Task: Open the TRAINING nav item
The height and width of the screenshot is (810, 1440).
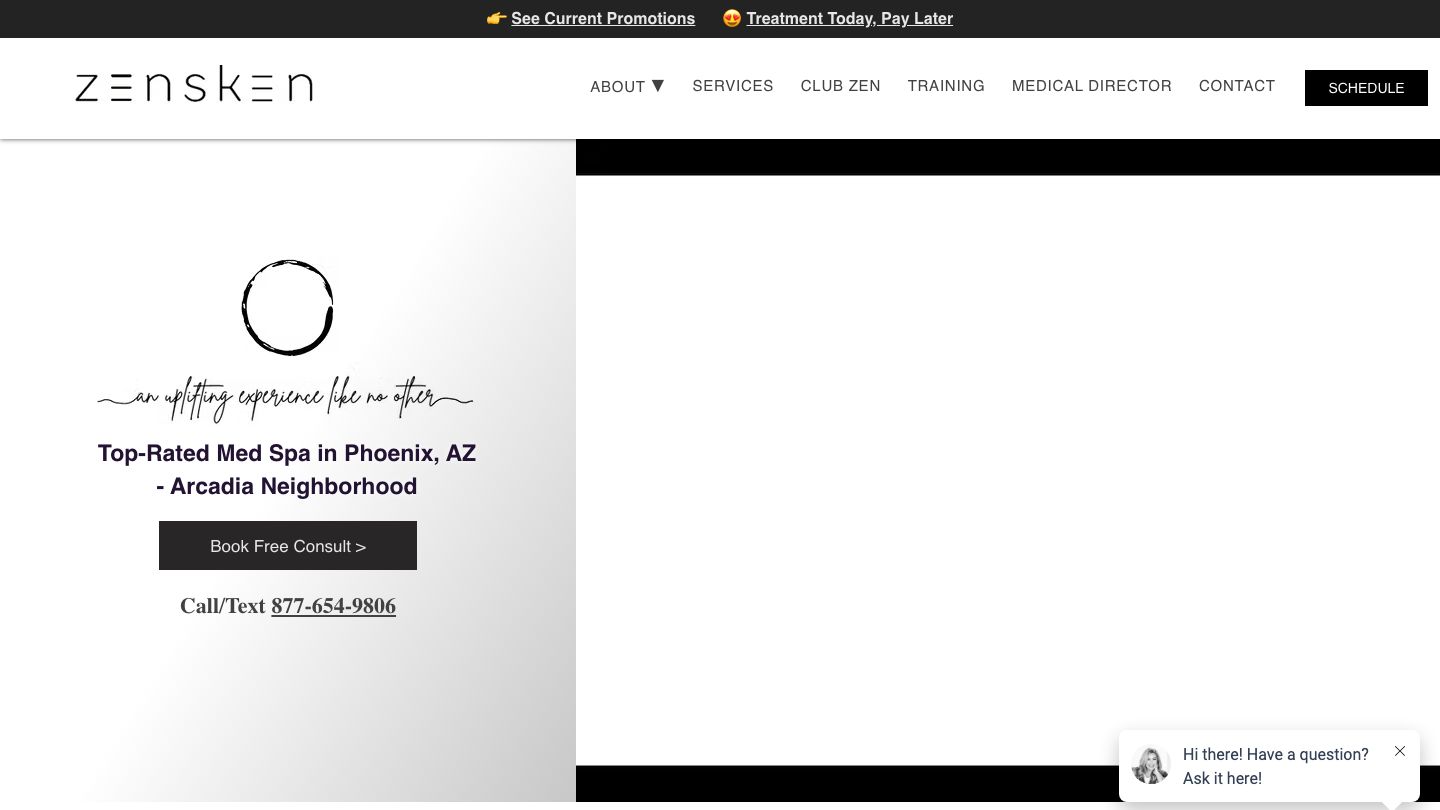Action: coord(946,86)
